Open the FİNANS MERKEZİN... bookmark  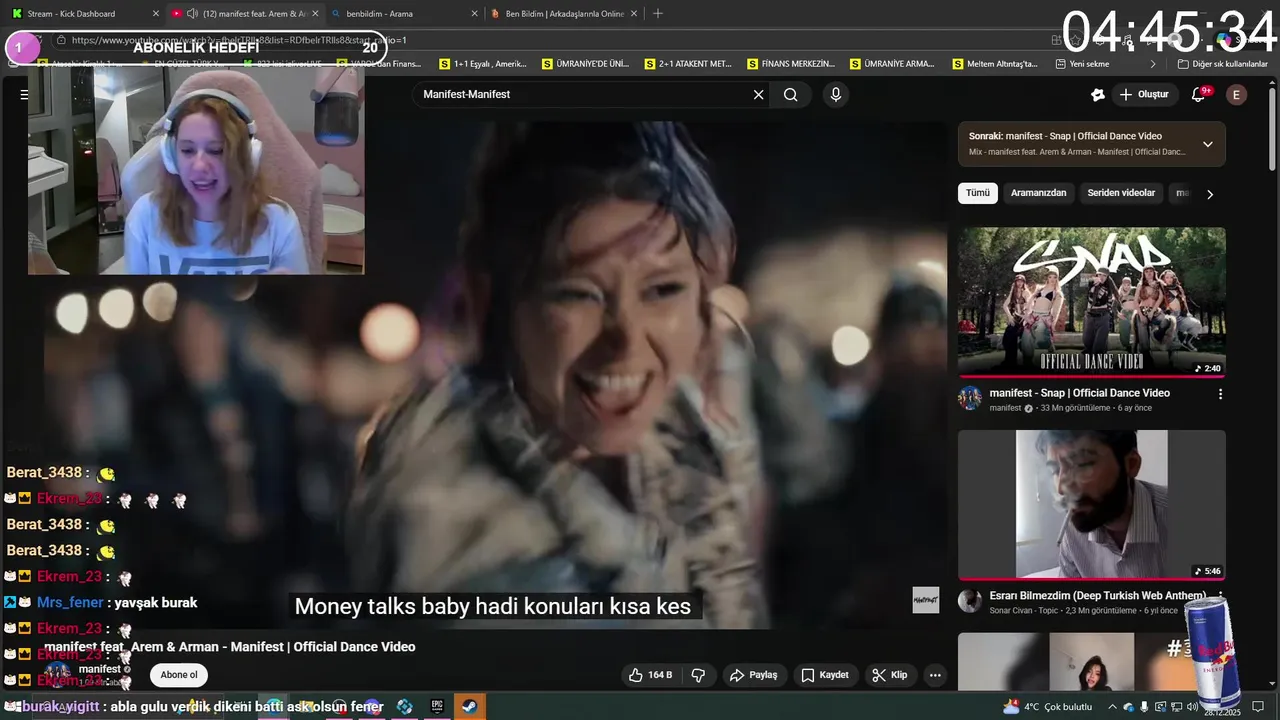coord(790,63)
